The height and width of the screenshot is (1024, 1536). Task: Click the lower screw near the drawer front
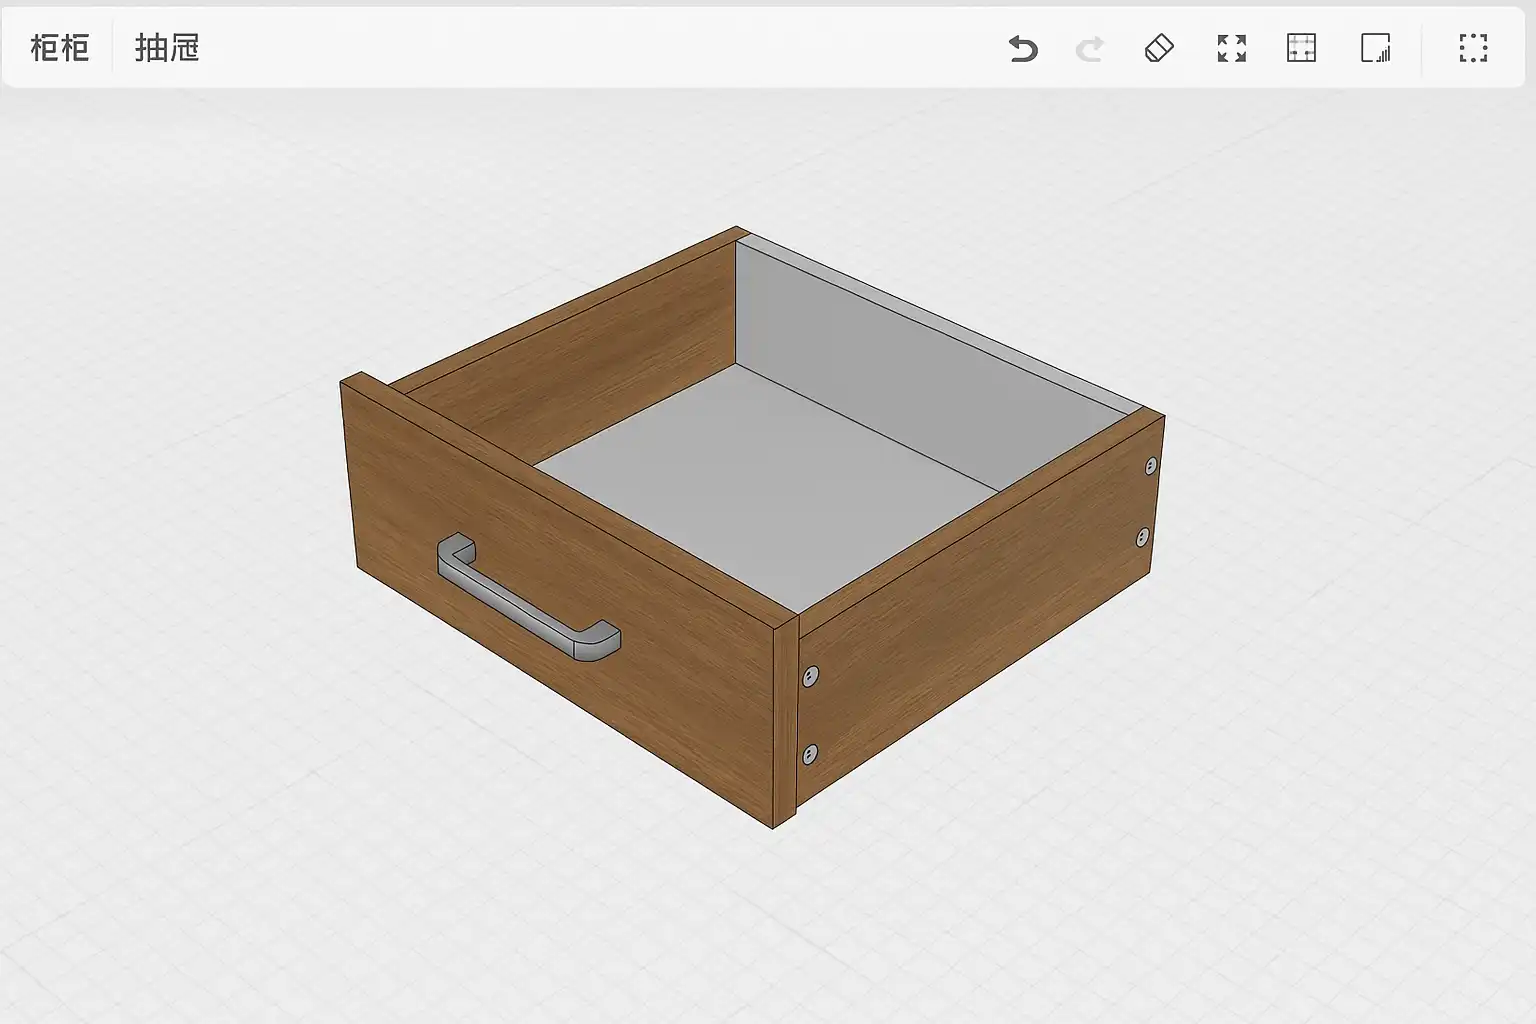point(810,754)
